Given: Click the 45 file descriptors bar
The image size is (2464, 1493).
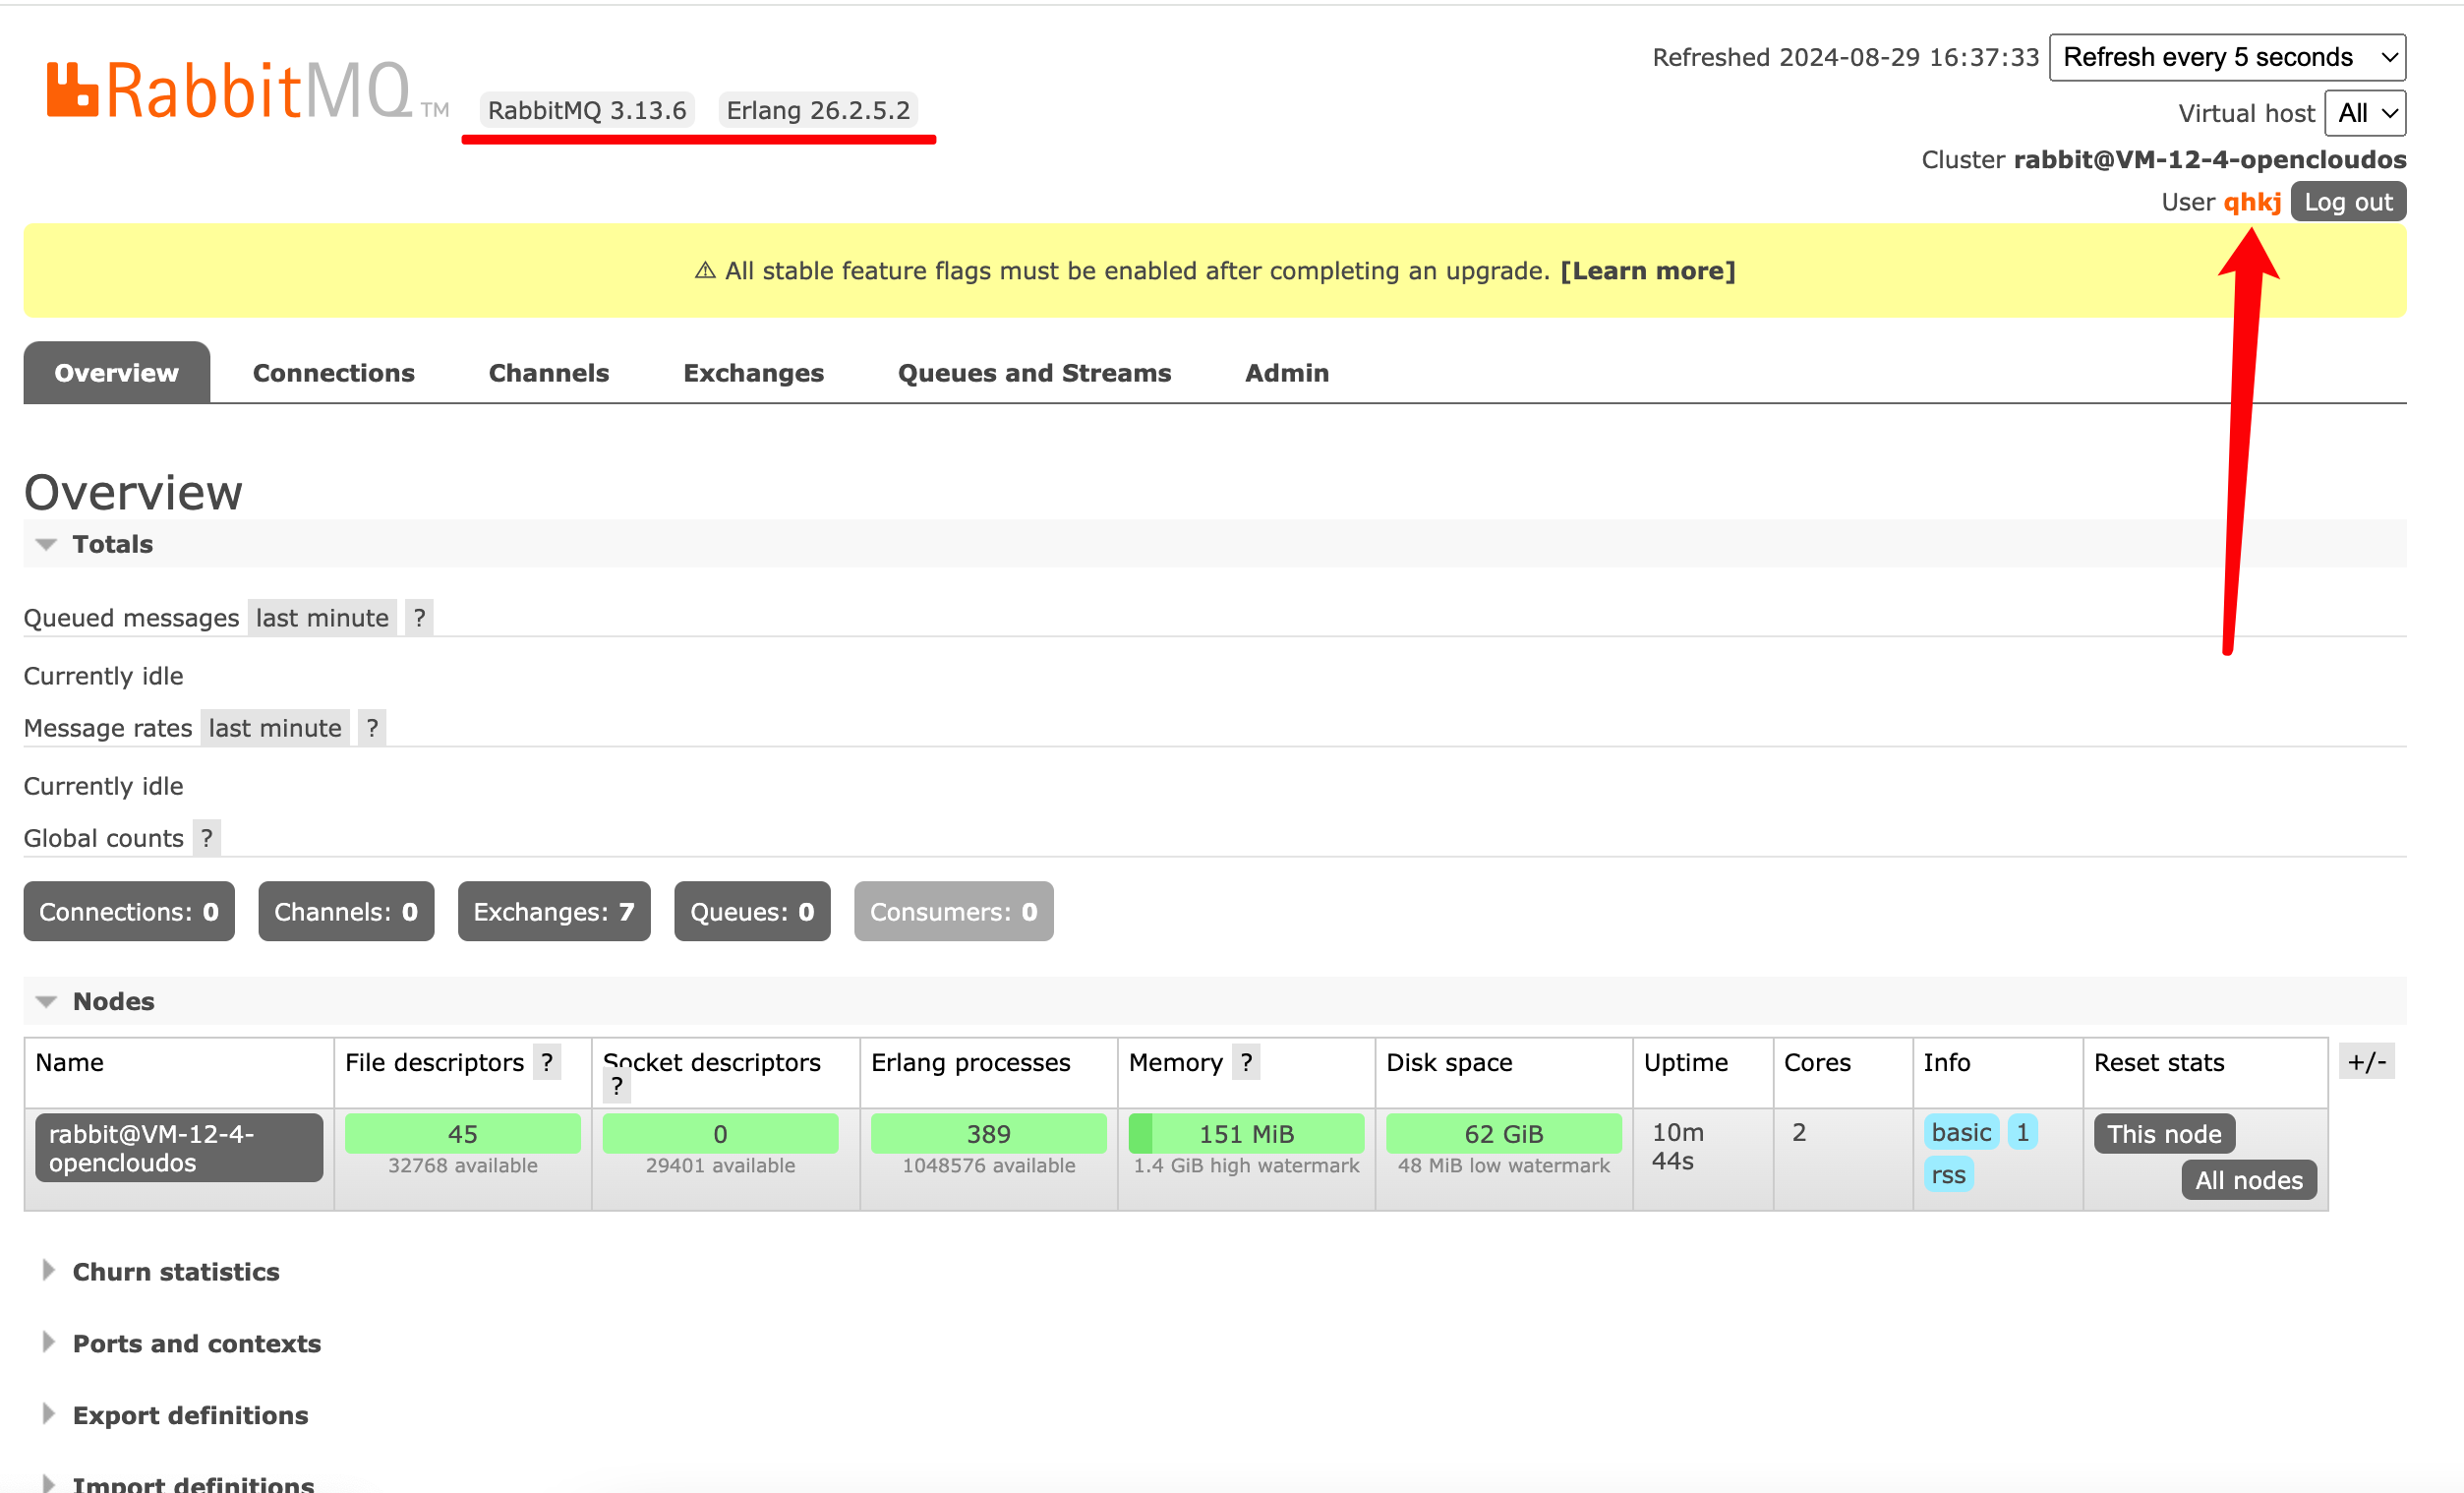Looking at the screenshot, I should pos(463,1134).
